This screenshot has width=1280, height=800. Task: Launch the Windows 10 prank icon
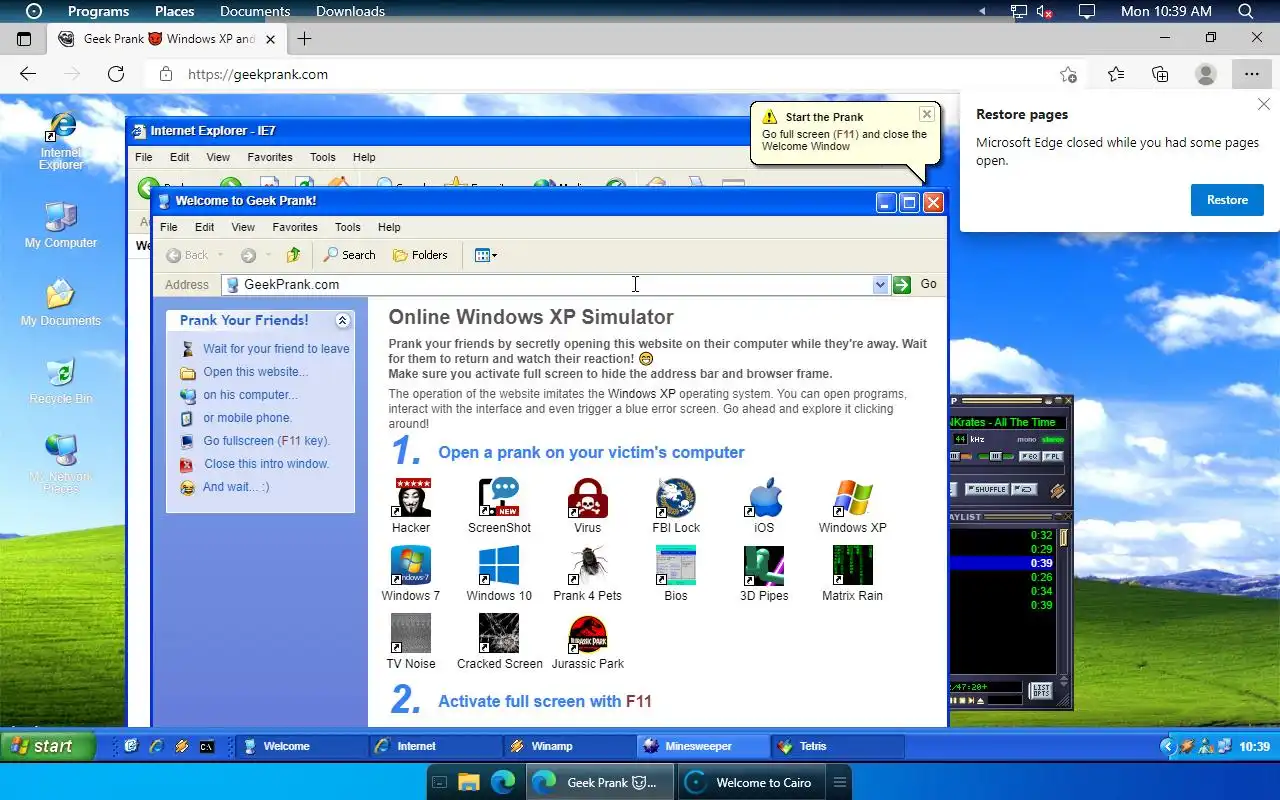tap(499, 574)
